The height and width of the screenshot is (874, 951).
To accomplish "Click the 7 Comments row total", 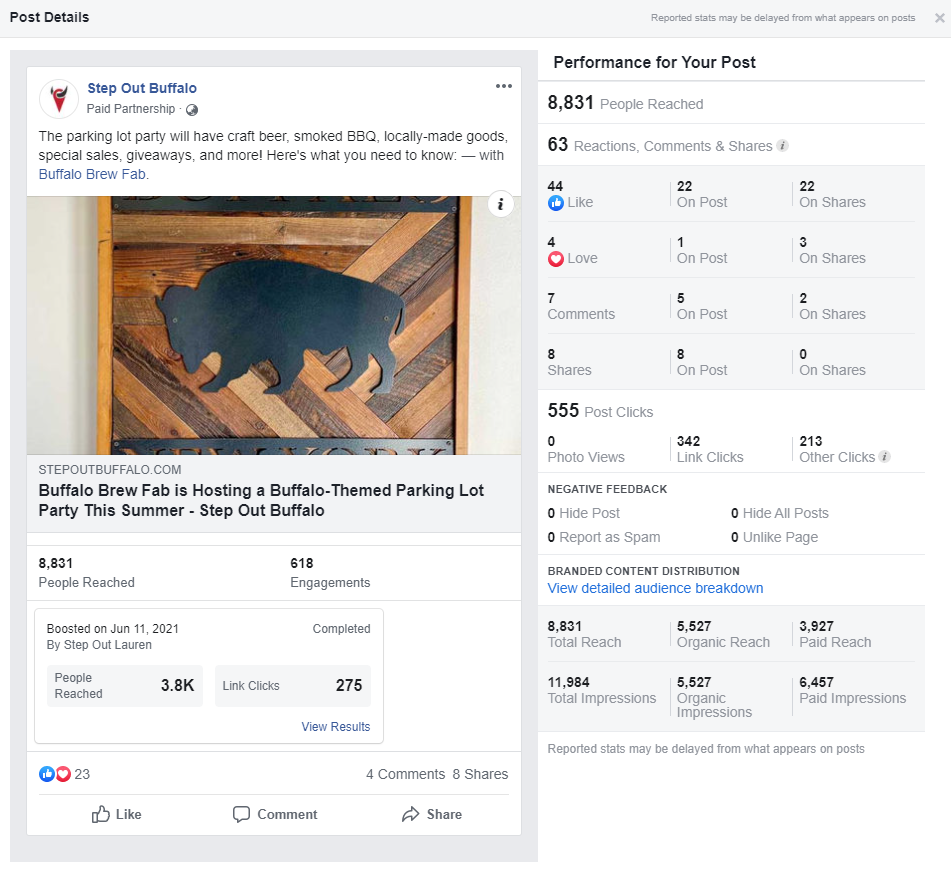I will (581, 306).
